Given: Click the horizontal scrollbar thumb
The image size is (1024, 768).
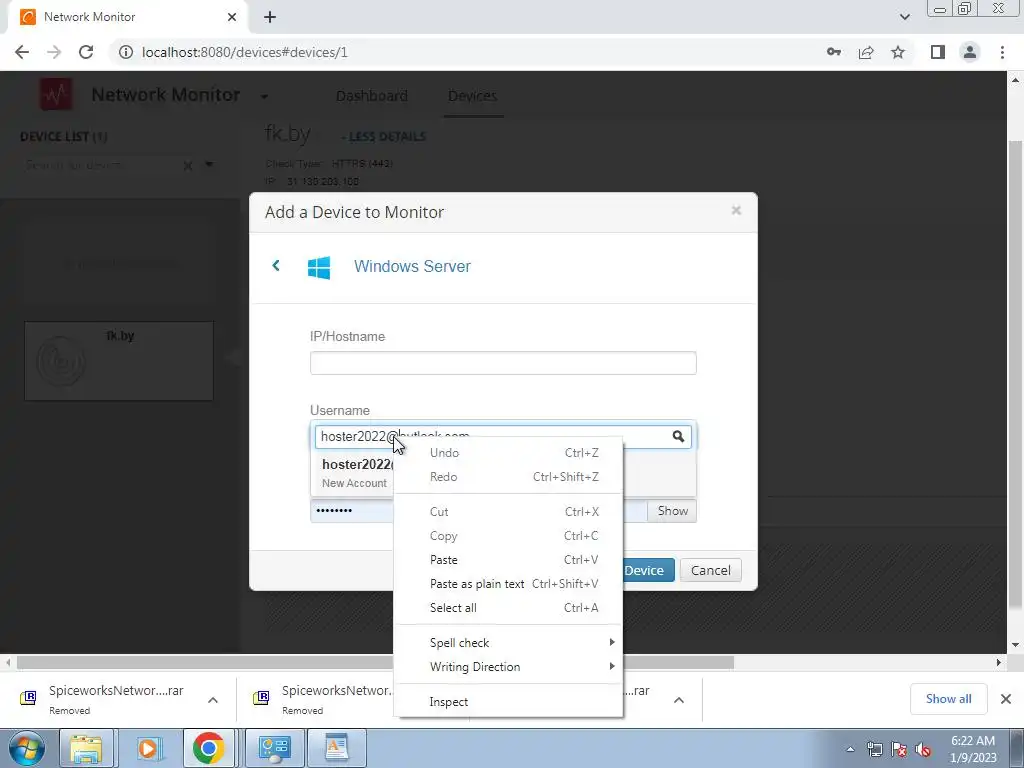Looking at the screenshot, I should 376,663.
